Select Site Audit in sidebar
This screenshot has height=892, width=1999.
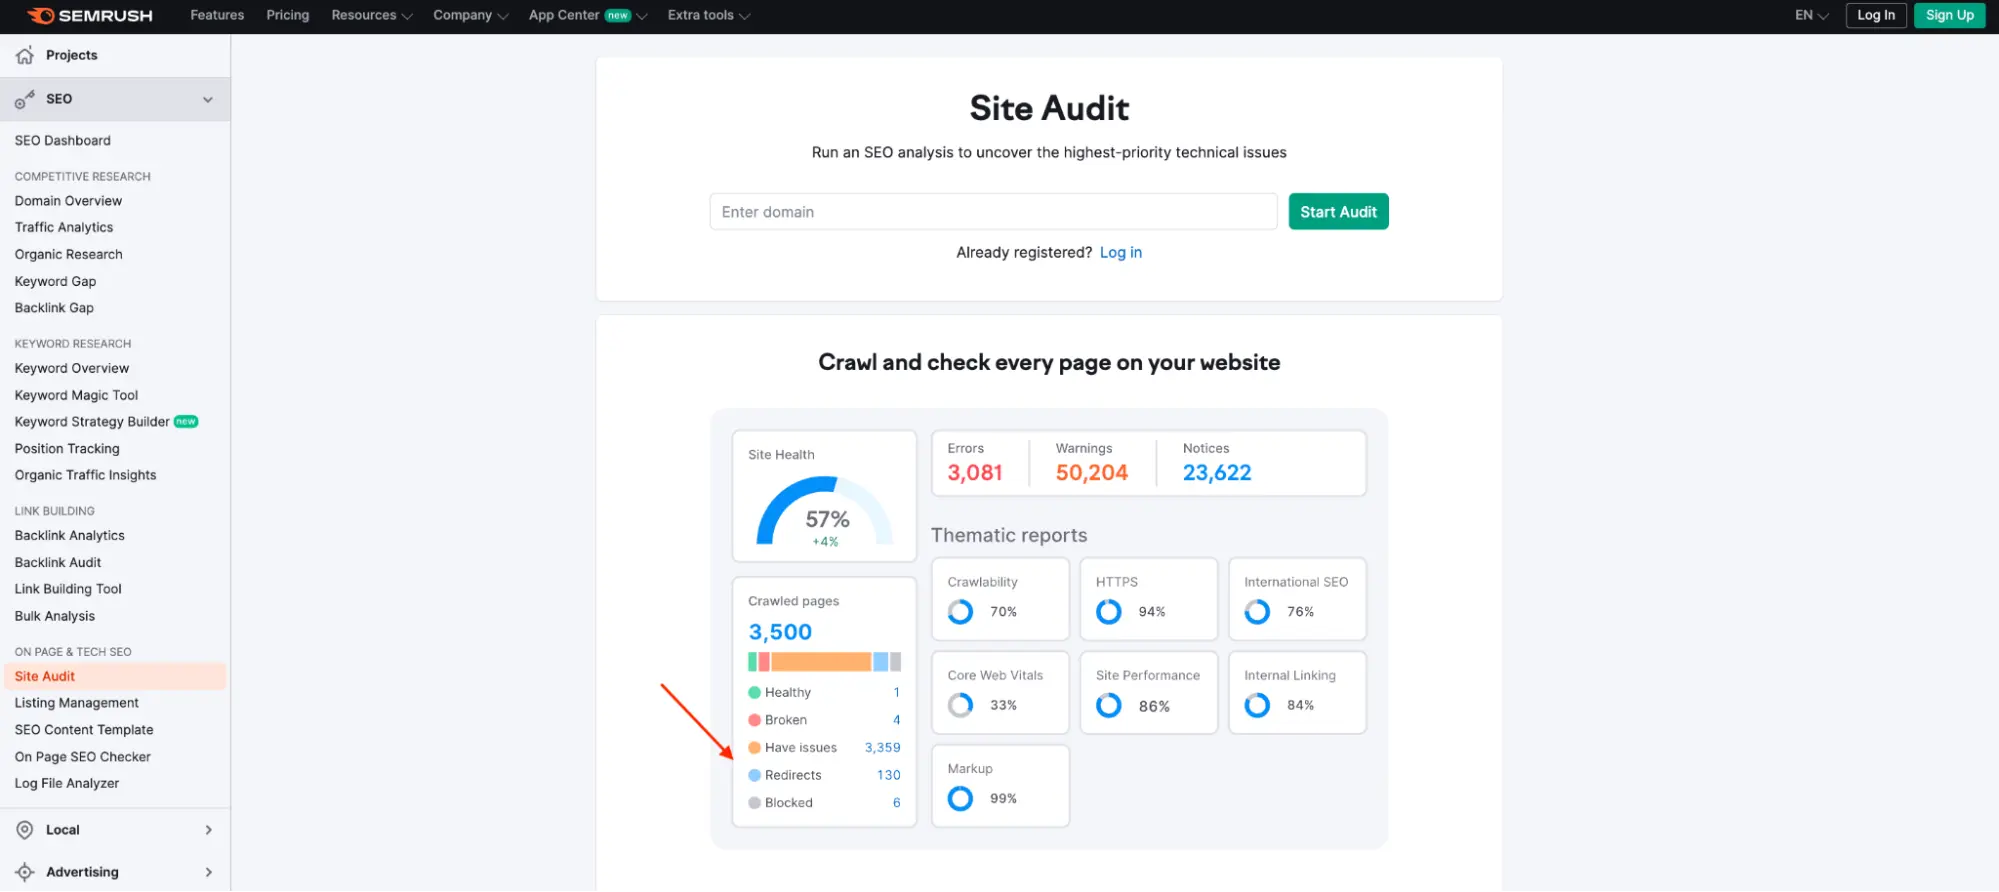click(115, 677)
